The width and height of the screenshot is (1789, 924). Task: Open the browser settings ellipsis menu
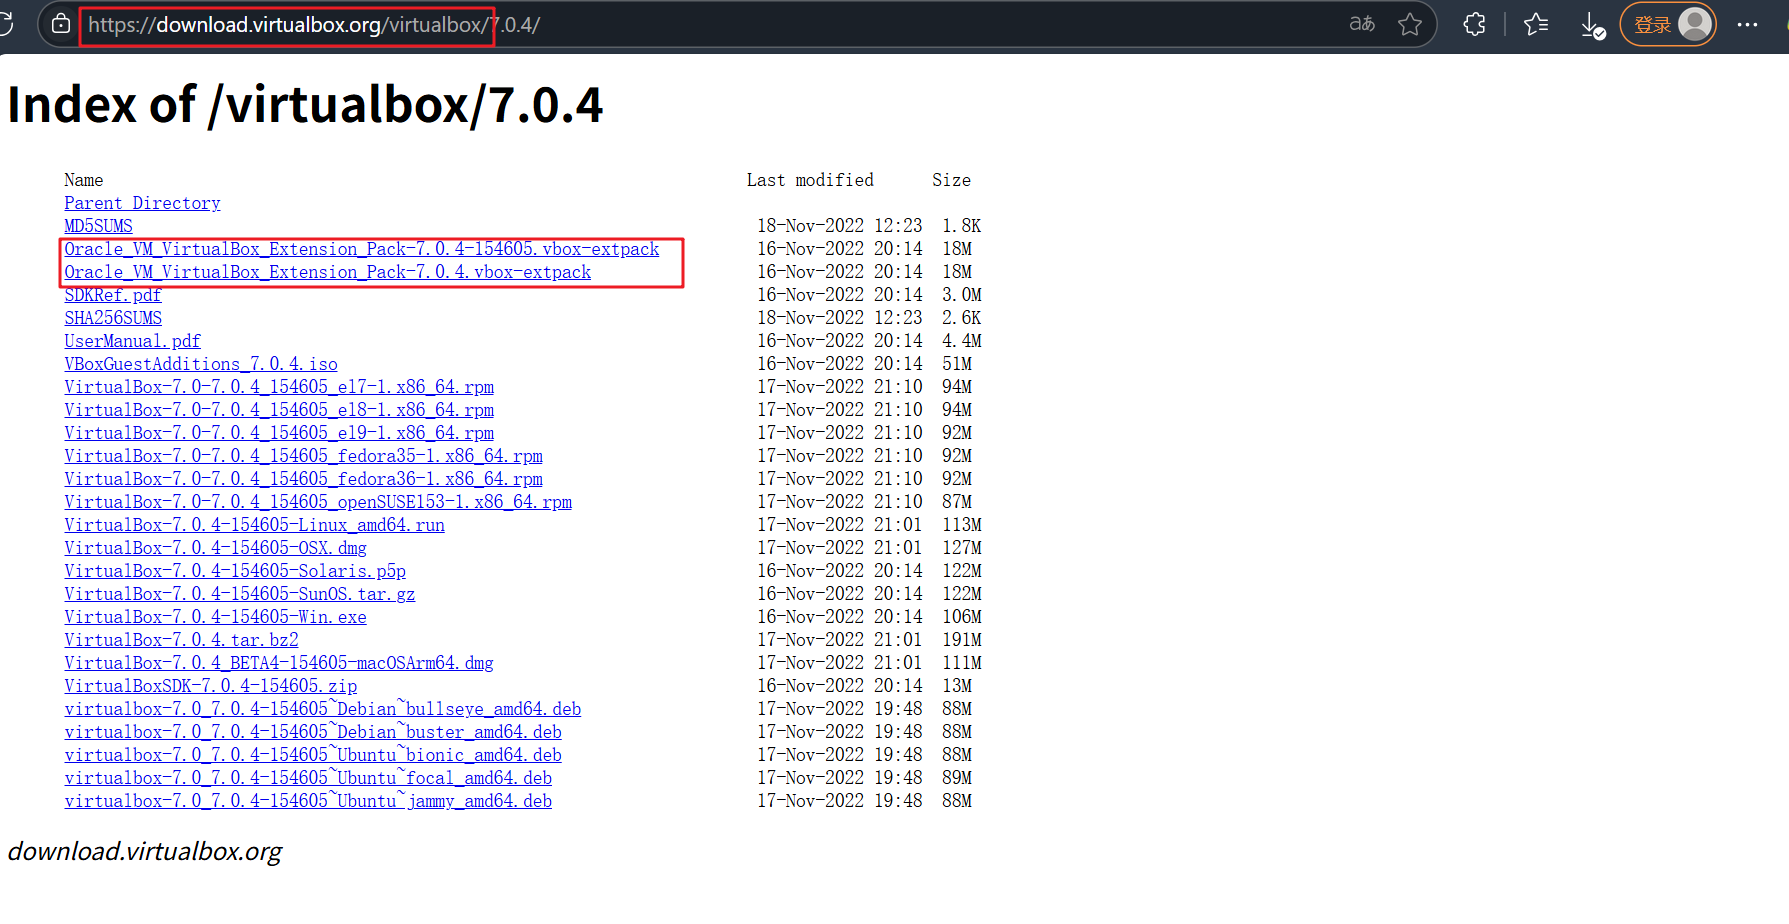click(1747, 25)
